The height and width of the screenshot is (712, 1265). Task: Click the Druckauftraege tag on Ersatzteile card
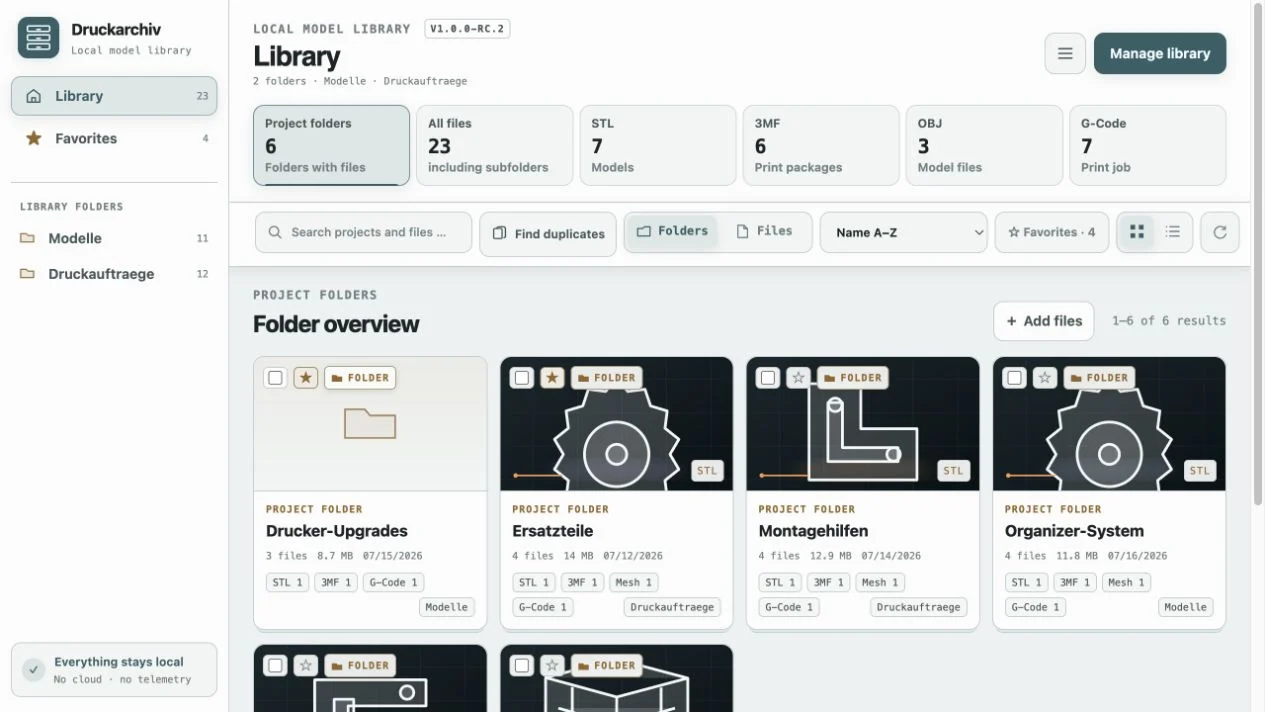click(672, 607)
